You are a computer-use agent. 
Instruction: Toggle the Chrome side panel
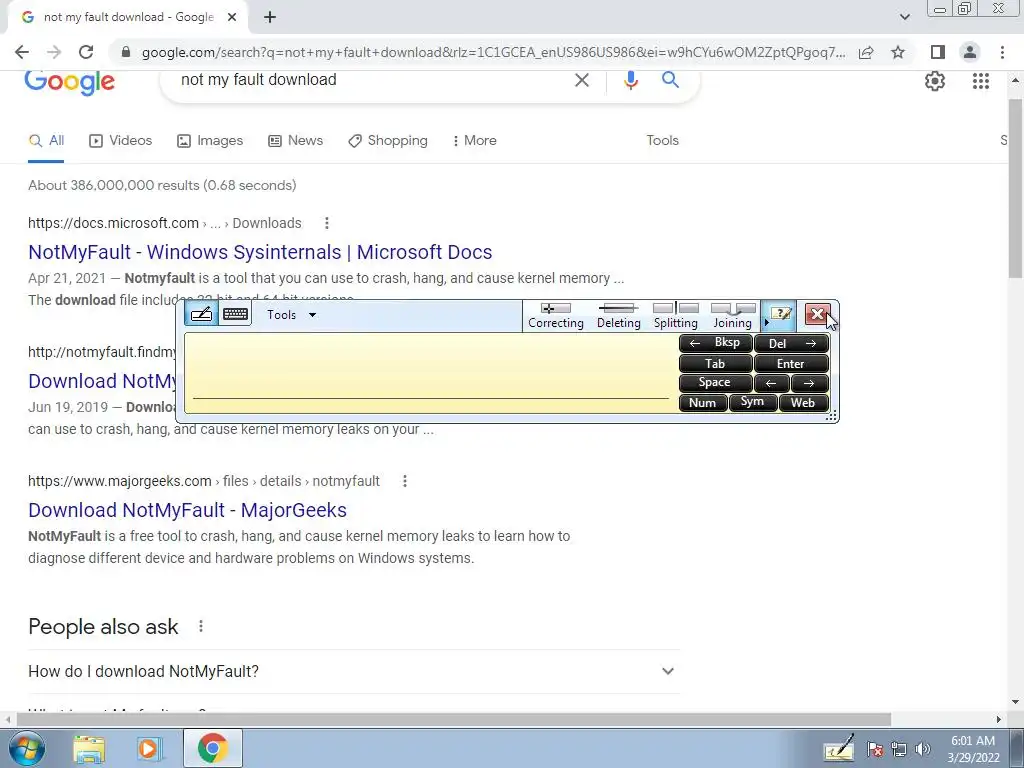coord(938,52)
